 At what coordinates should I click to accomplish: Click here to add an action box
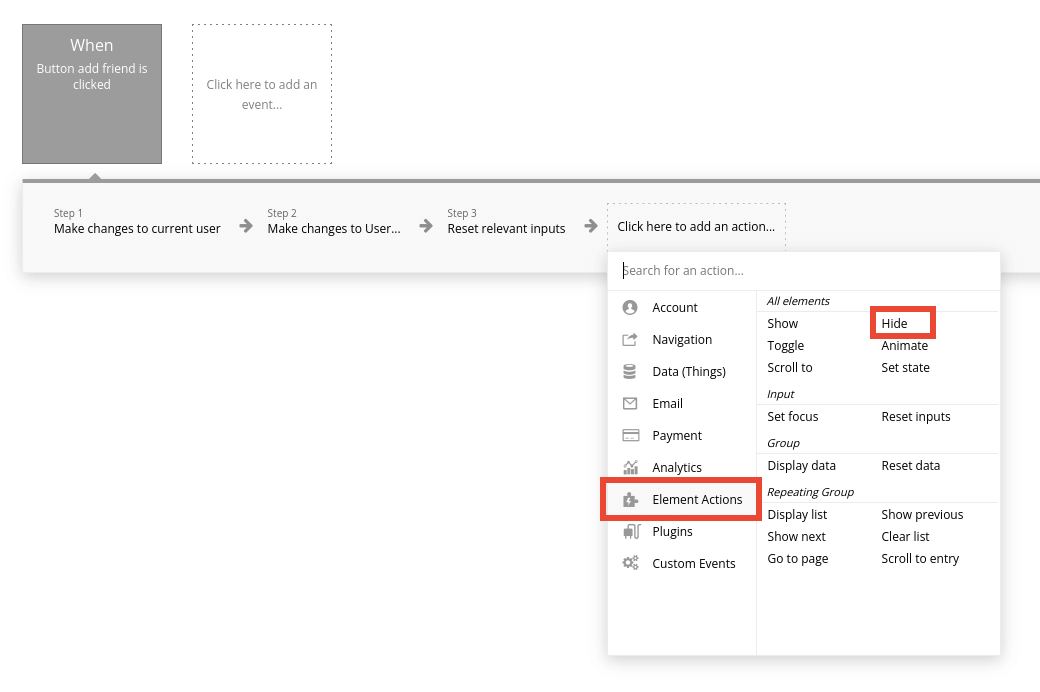(696, 227)
